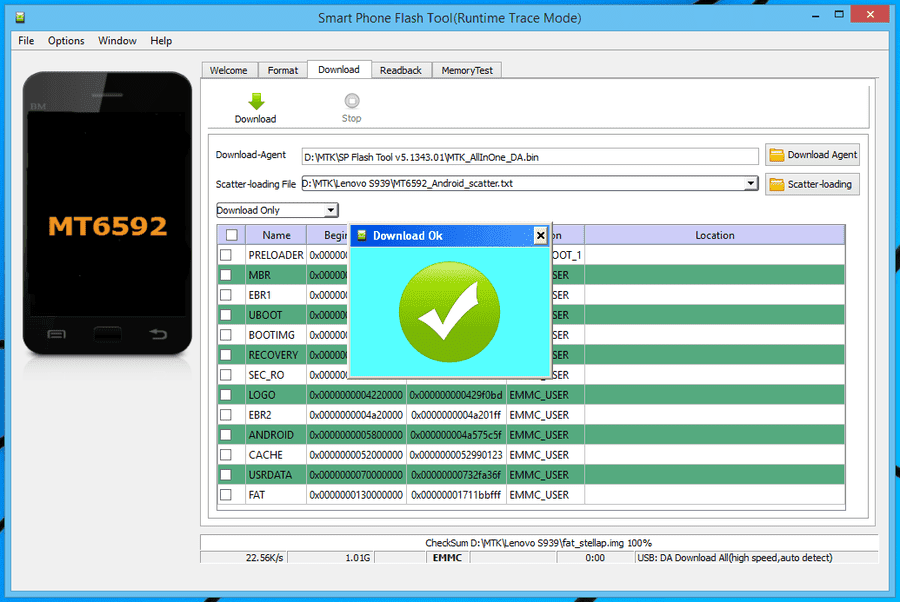
Task: Click the Location column header
Action: [x=715, y=235]
